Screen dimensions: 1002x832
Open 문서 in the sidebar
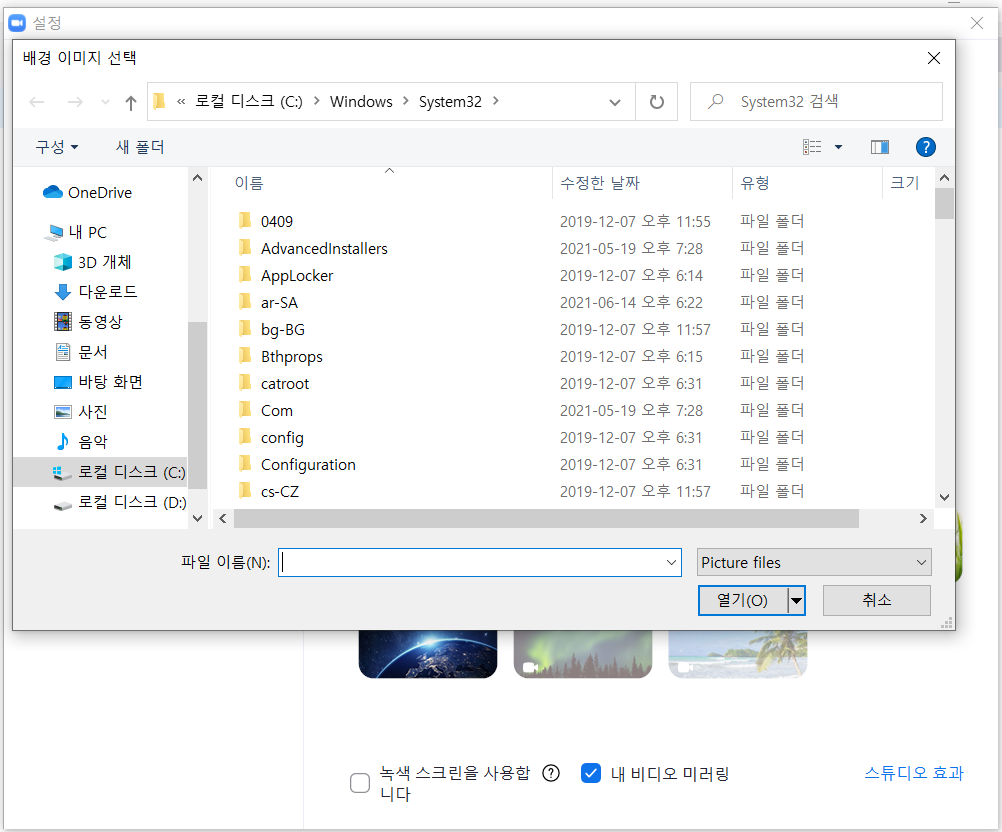click(x=81, y=352)
